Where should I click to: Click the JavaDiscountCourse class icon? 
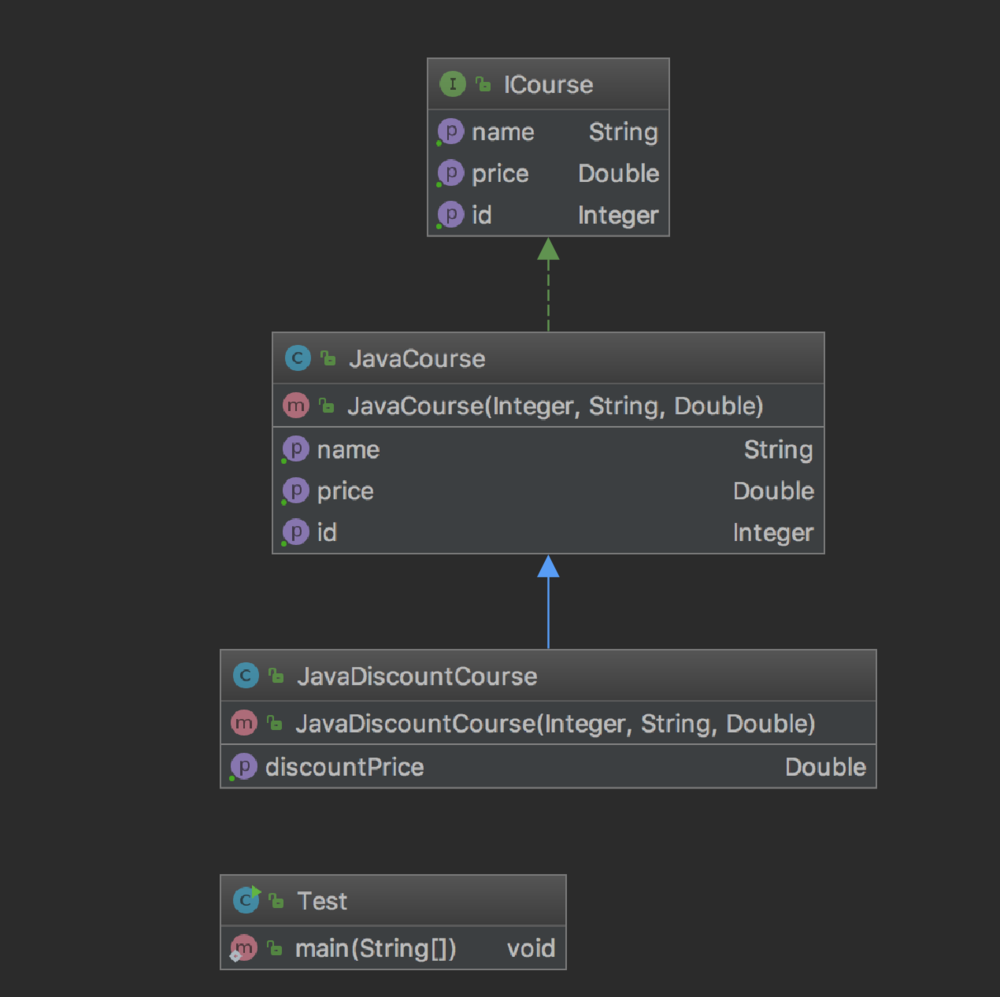point(245,677)
